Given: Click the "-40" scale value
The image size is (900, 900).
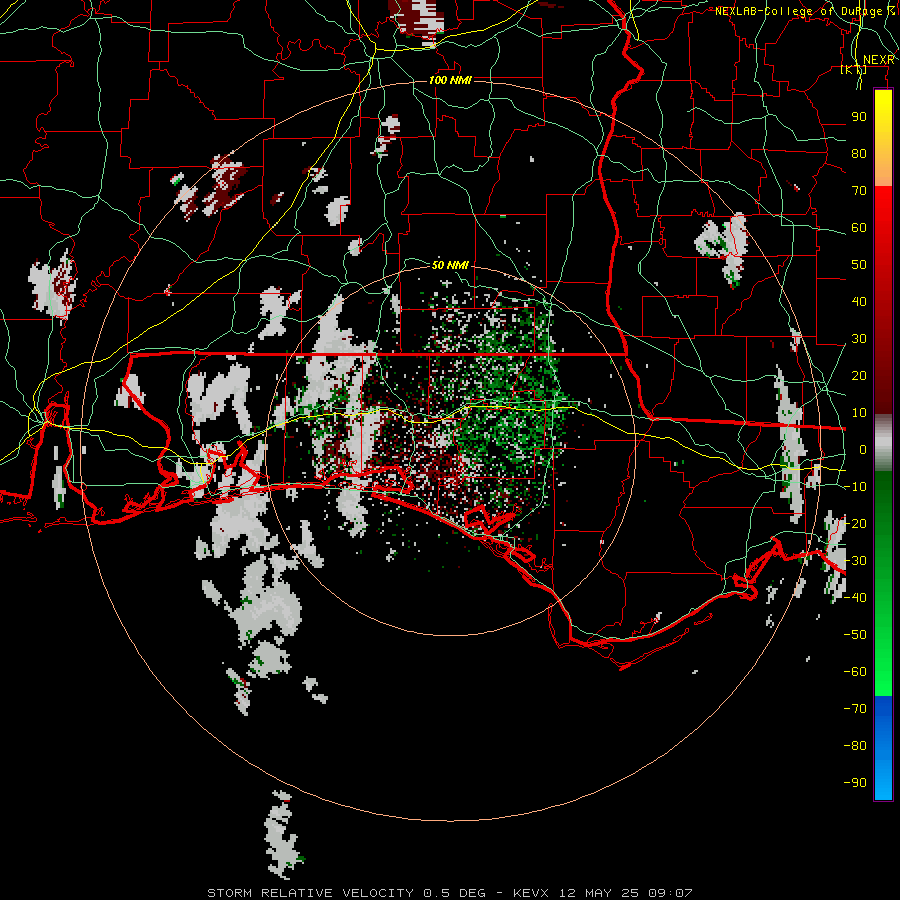Looking at the screenshot, I should tap(855, 598).
